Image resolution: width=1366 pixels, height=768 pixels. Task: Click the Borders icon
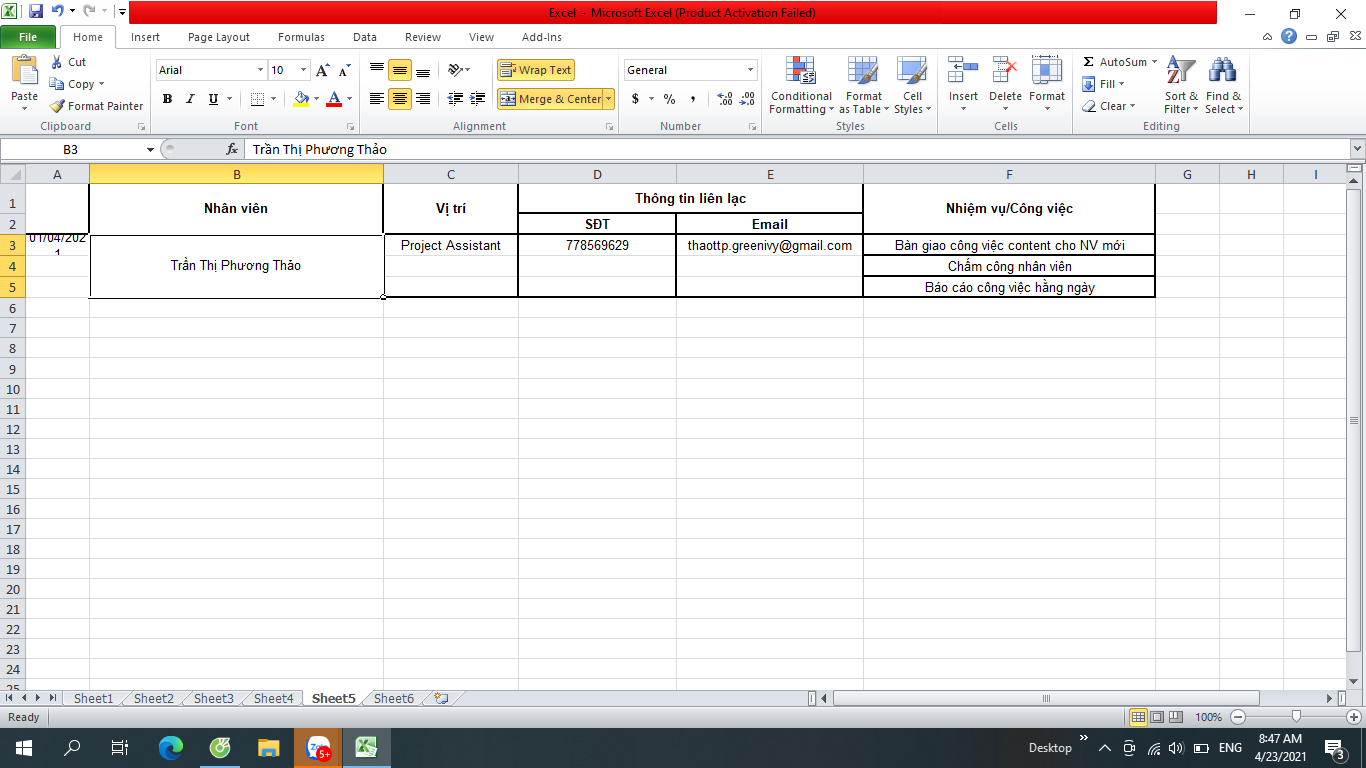pos(257,99)
